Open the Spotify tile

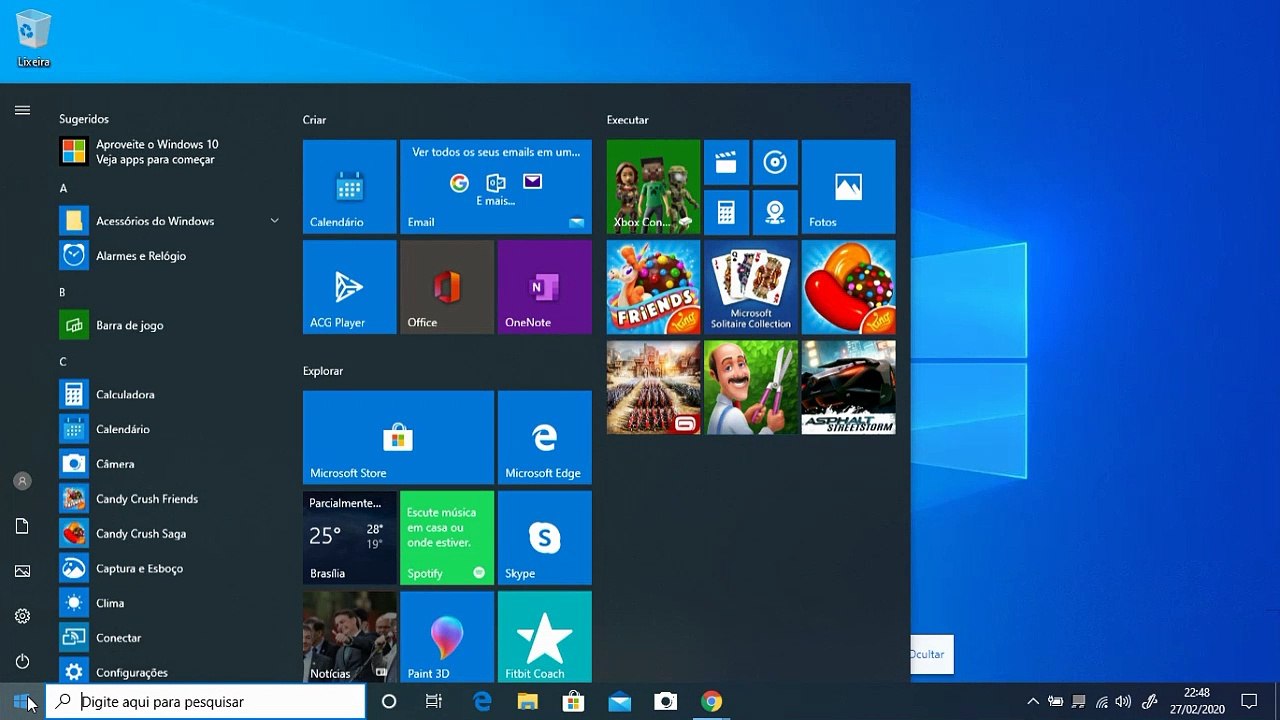click(x=446, y=537)
